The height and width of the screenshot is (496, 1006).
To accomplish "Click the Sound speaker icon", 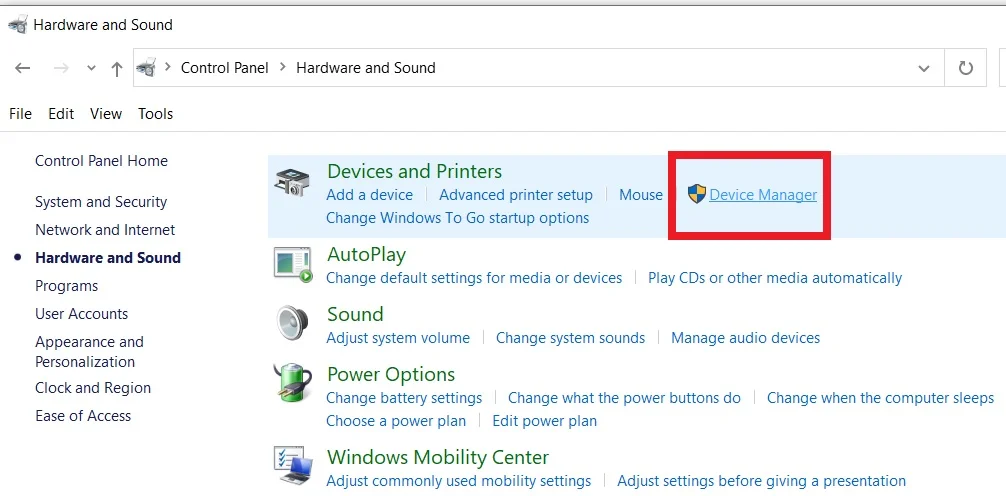I will 293,323.
